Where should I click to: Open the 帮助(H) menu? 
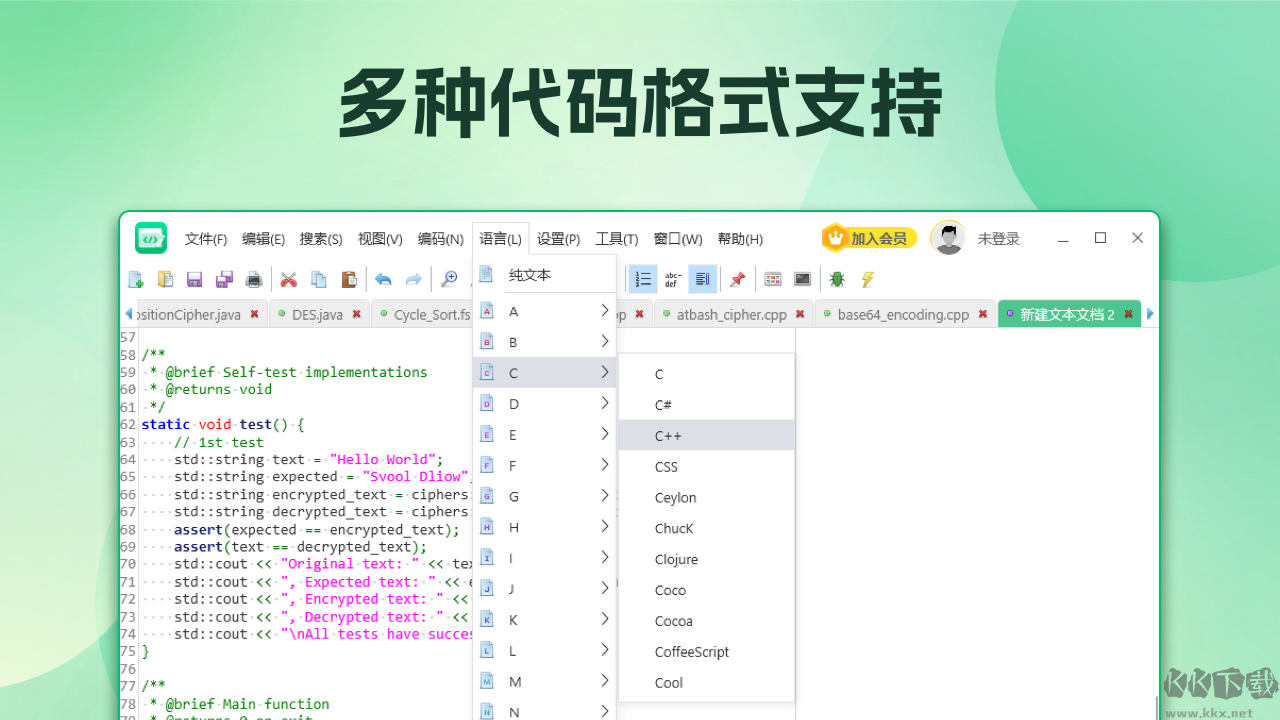tap(740, 239)
